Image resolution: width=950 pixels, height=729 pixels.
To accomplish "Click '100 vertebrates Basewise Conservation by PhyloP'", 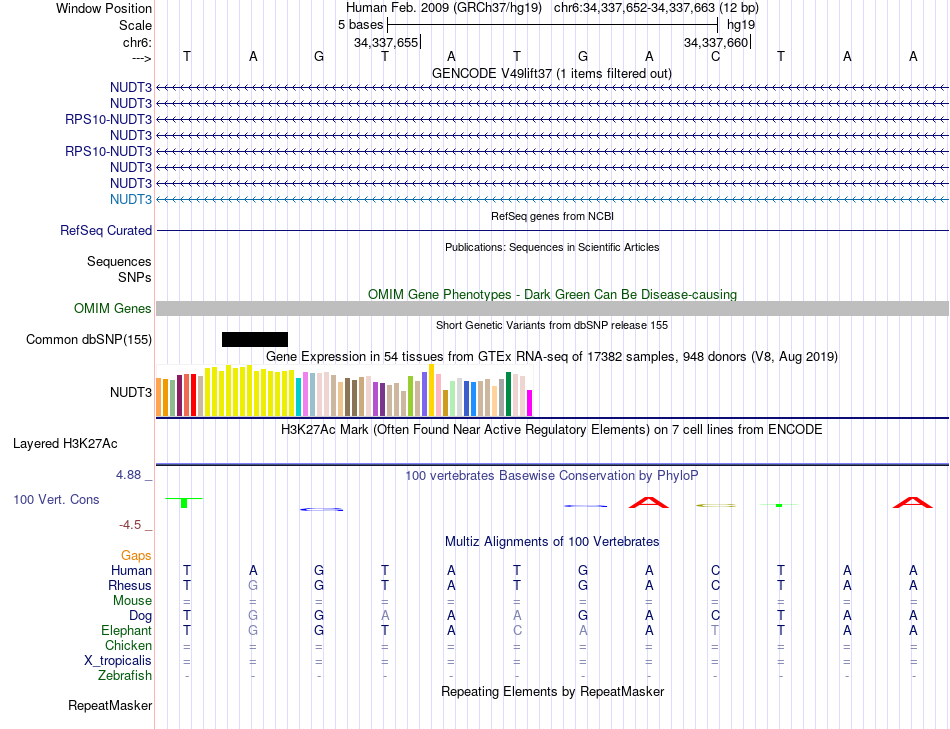I will (x=552, y=476).
